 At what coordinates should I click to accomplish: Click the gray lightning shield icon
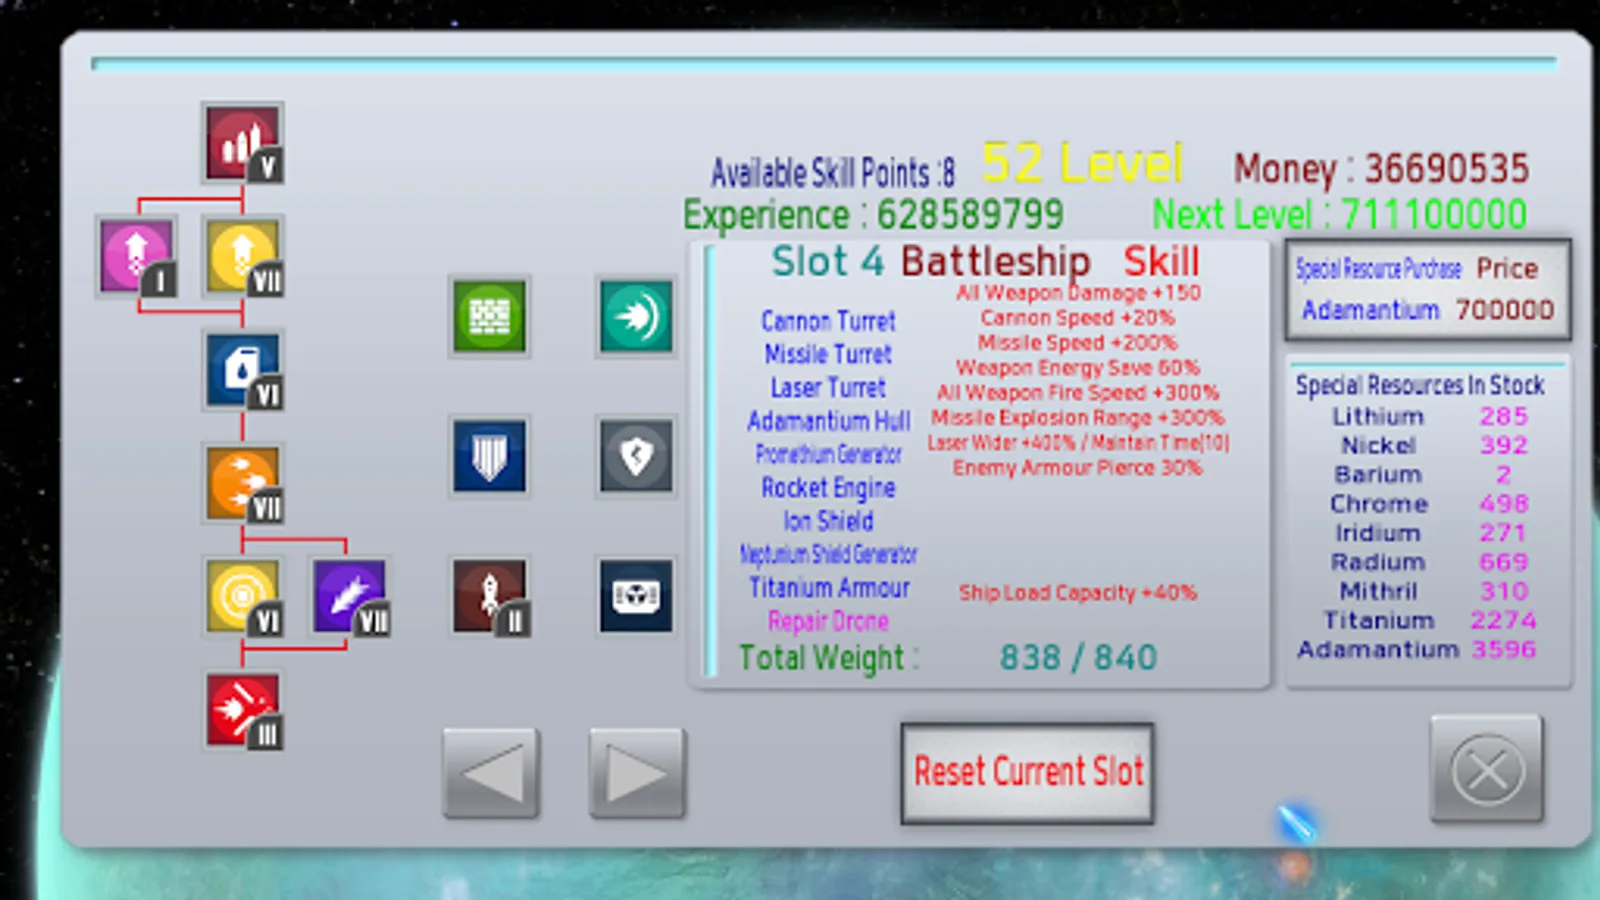[635, 457]
